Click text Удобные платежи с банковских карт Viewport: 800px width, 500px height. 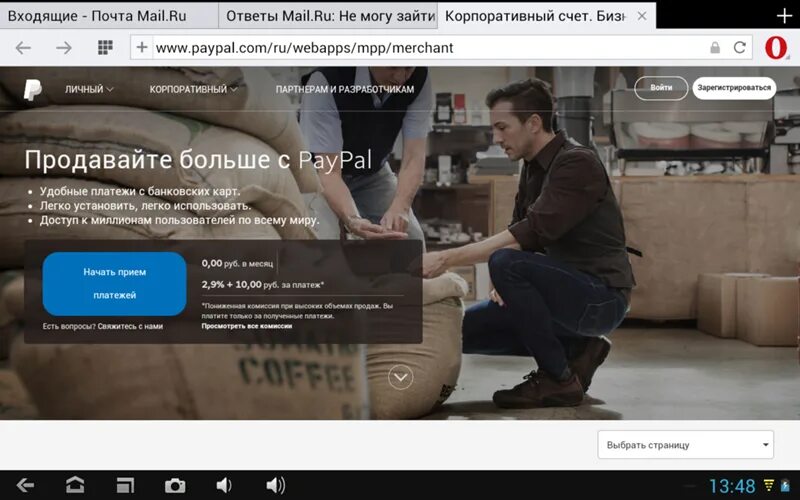[x=140, y=191]
